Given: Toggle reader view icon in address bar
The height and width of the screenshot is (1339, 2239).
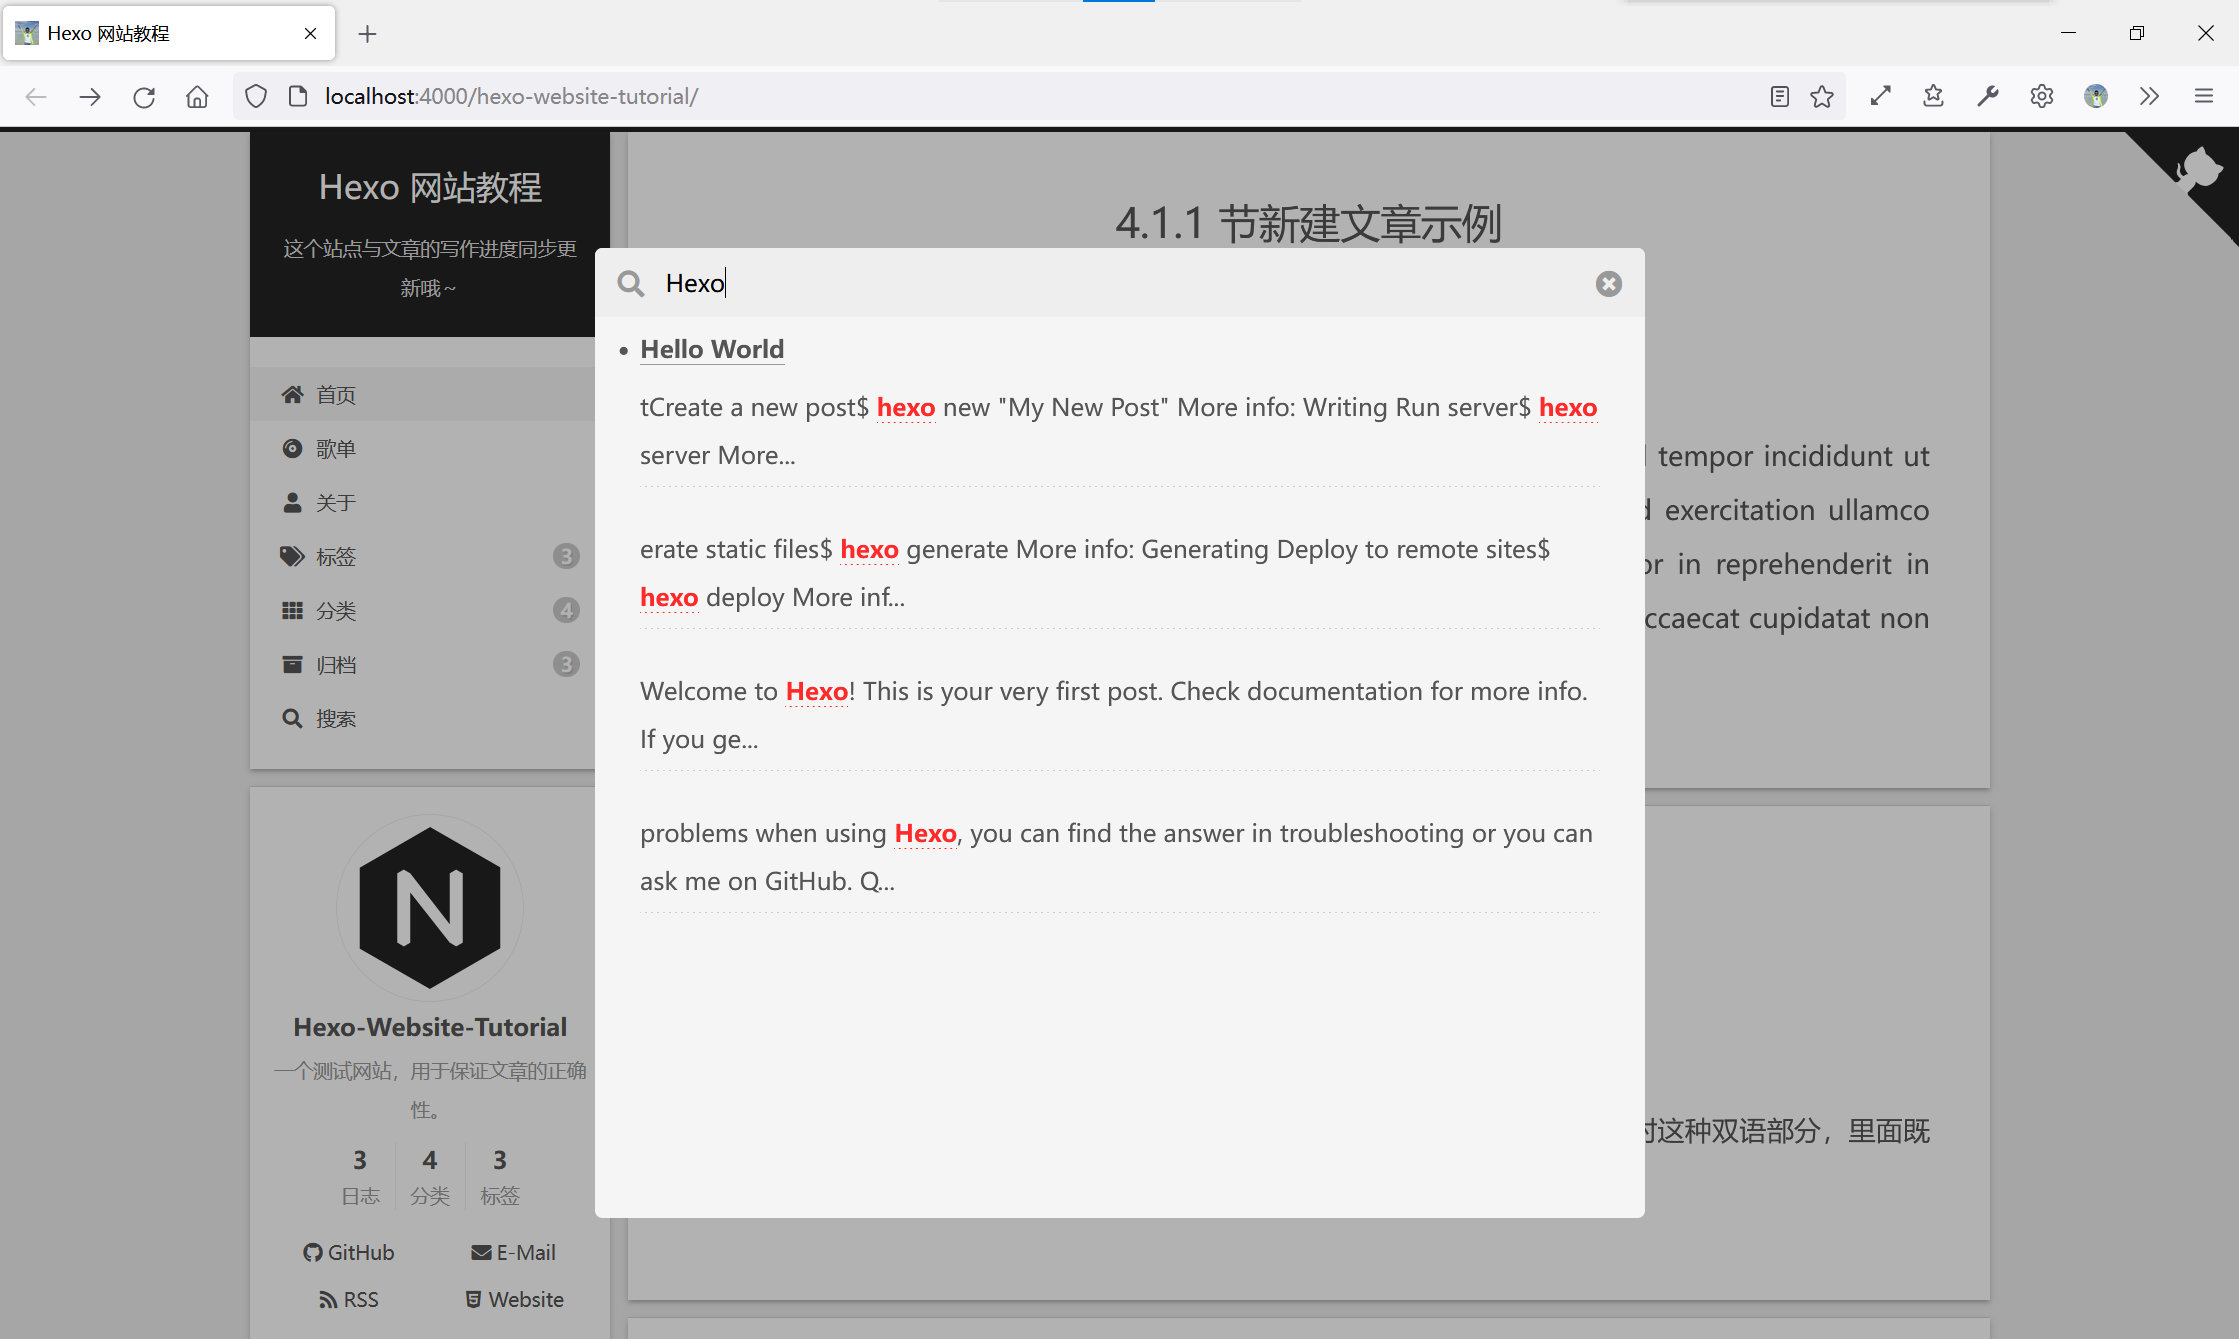Looking at the screenshot, I should 1779,96.
